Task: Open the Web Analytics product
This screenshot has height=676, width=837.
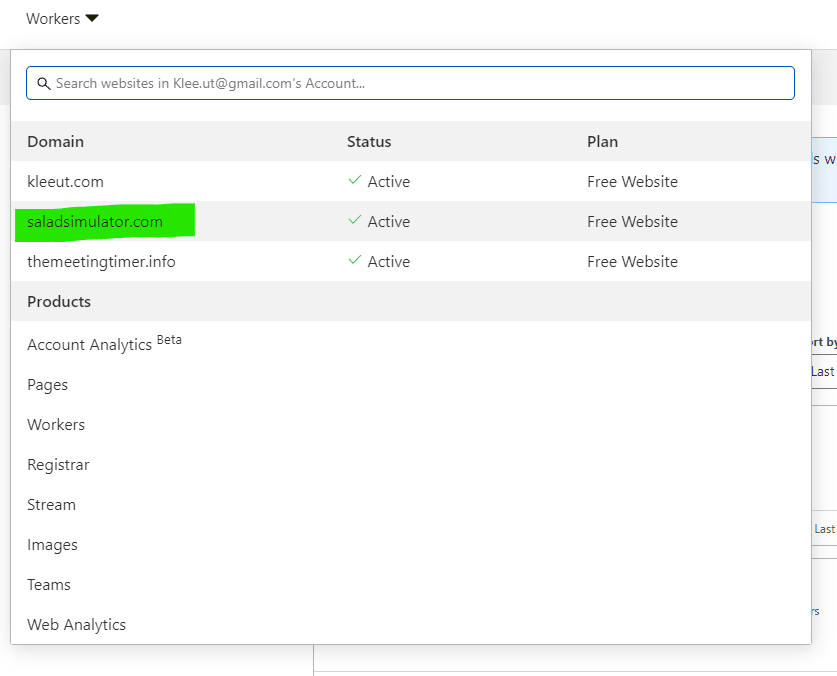Action: pos(76,625)
